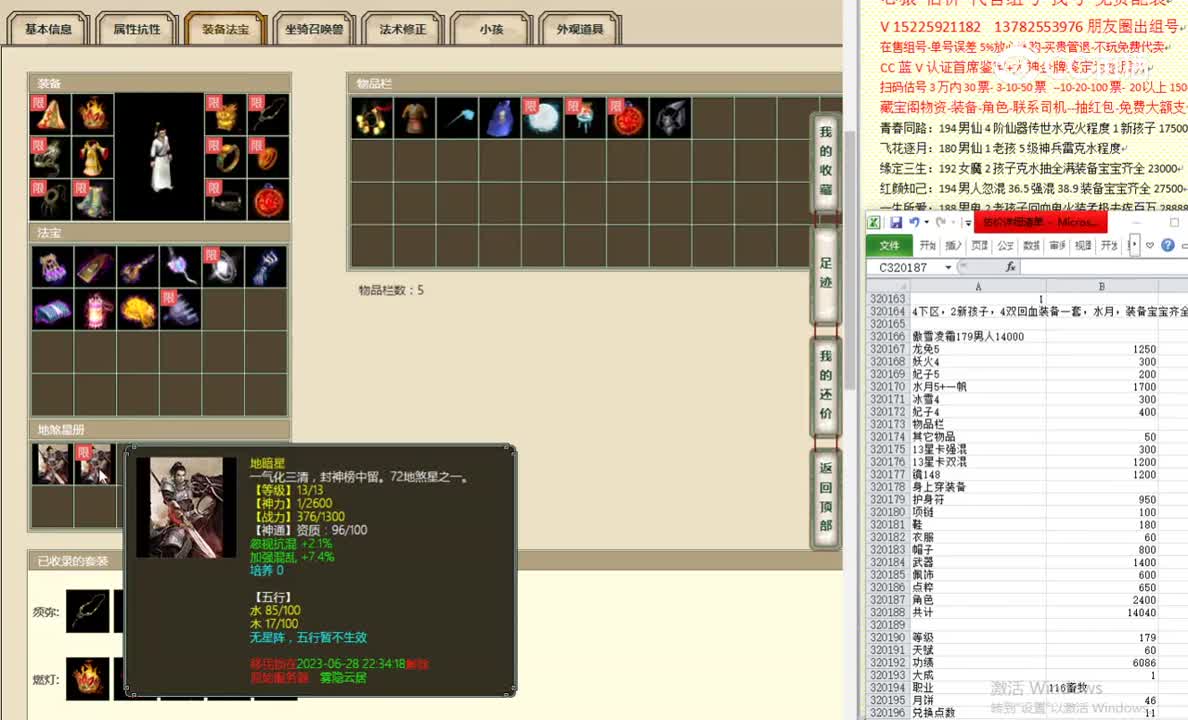Open the Excel 数据 ribbon tab
This screenshot has width=1188, height=720.
[1031, 246]
